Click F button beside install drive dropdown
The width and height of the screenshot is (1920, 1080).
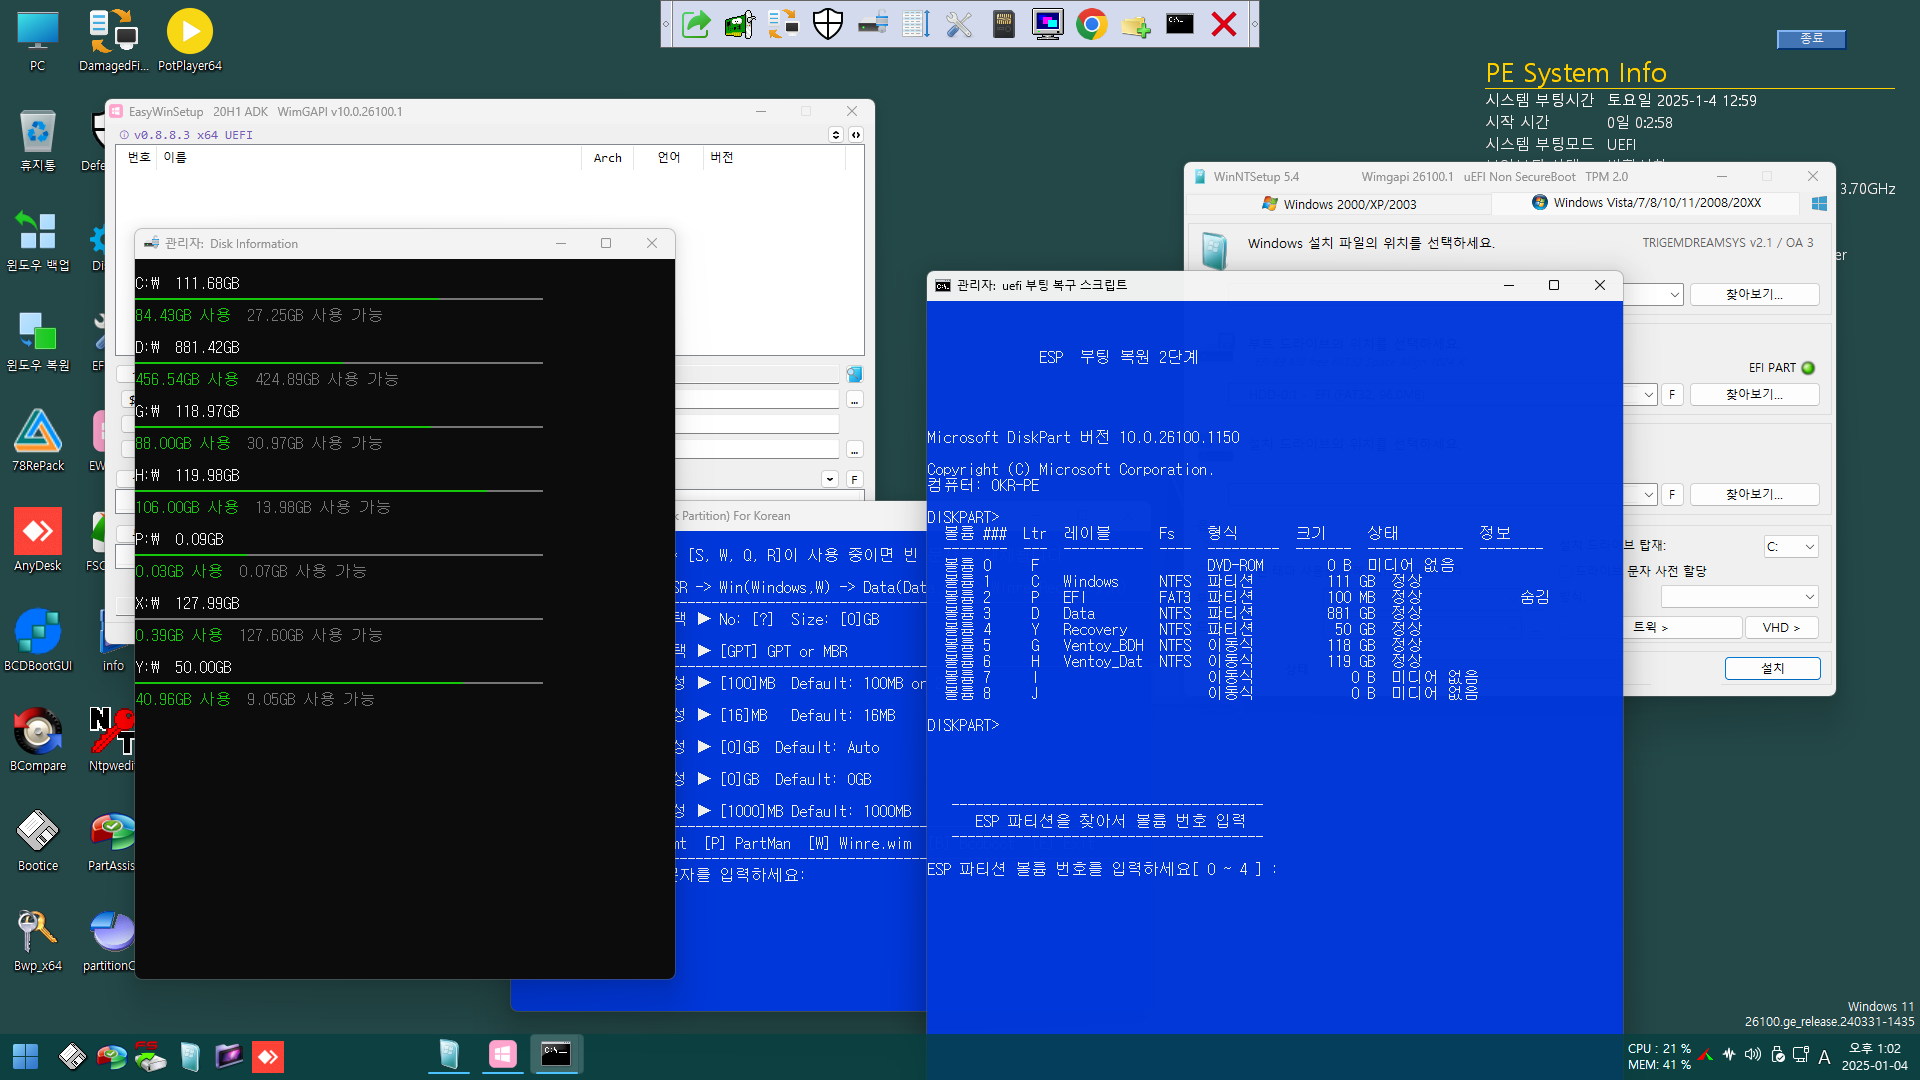click(1672, 494)
